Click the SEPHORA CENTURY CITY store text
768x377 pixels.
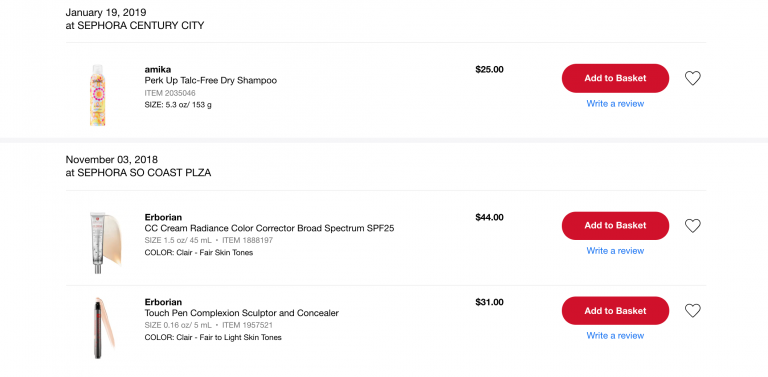141,25
